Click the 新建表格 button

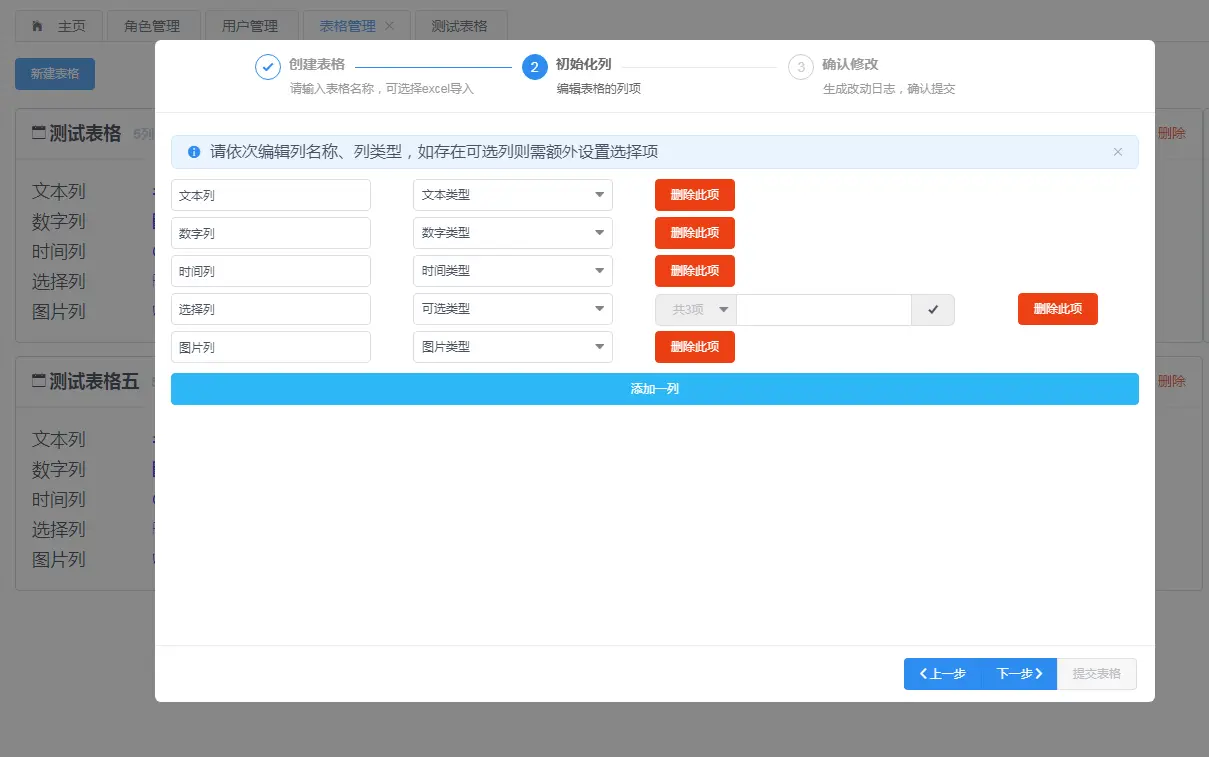(x=54, y=73)
